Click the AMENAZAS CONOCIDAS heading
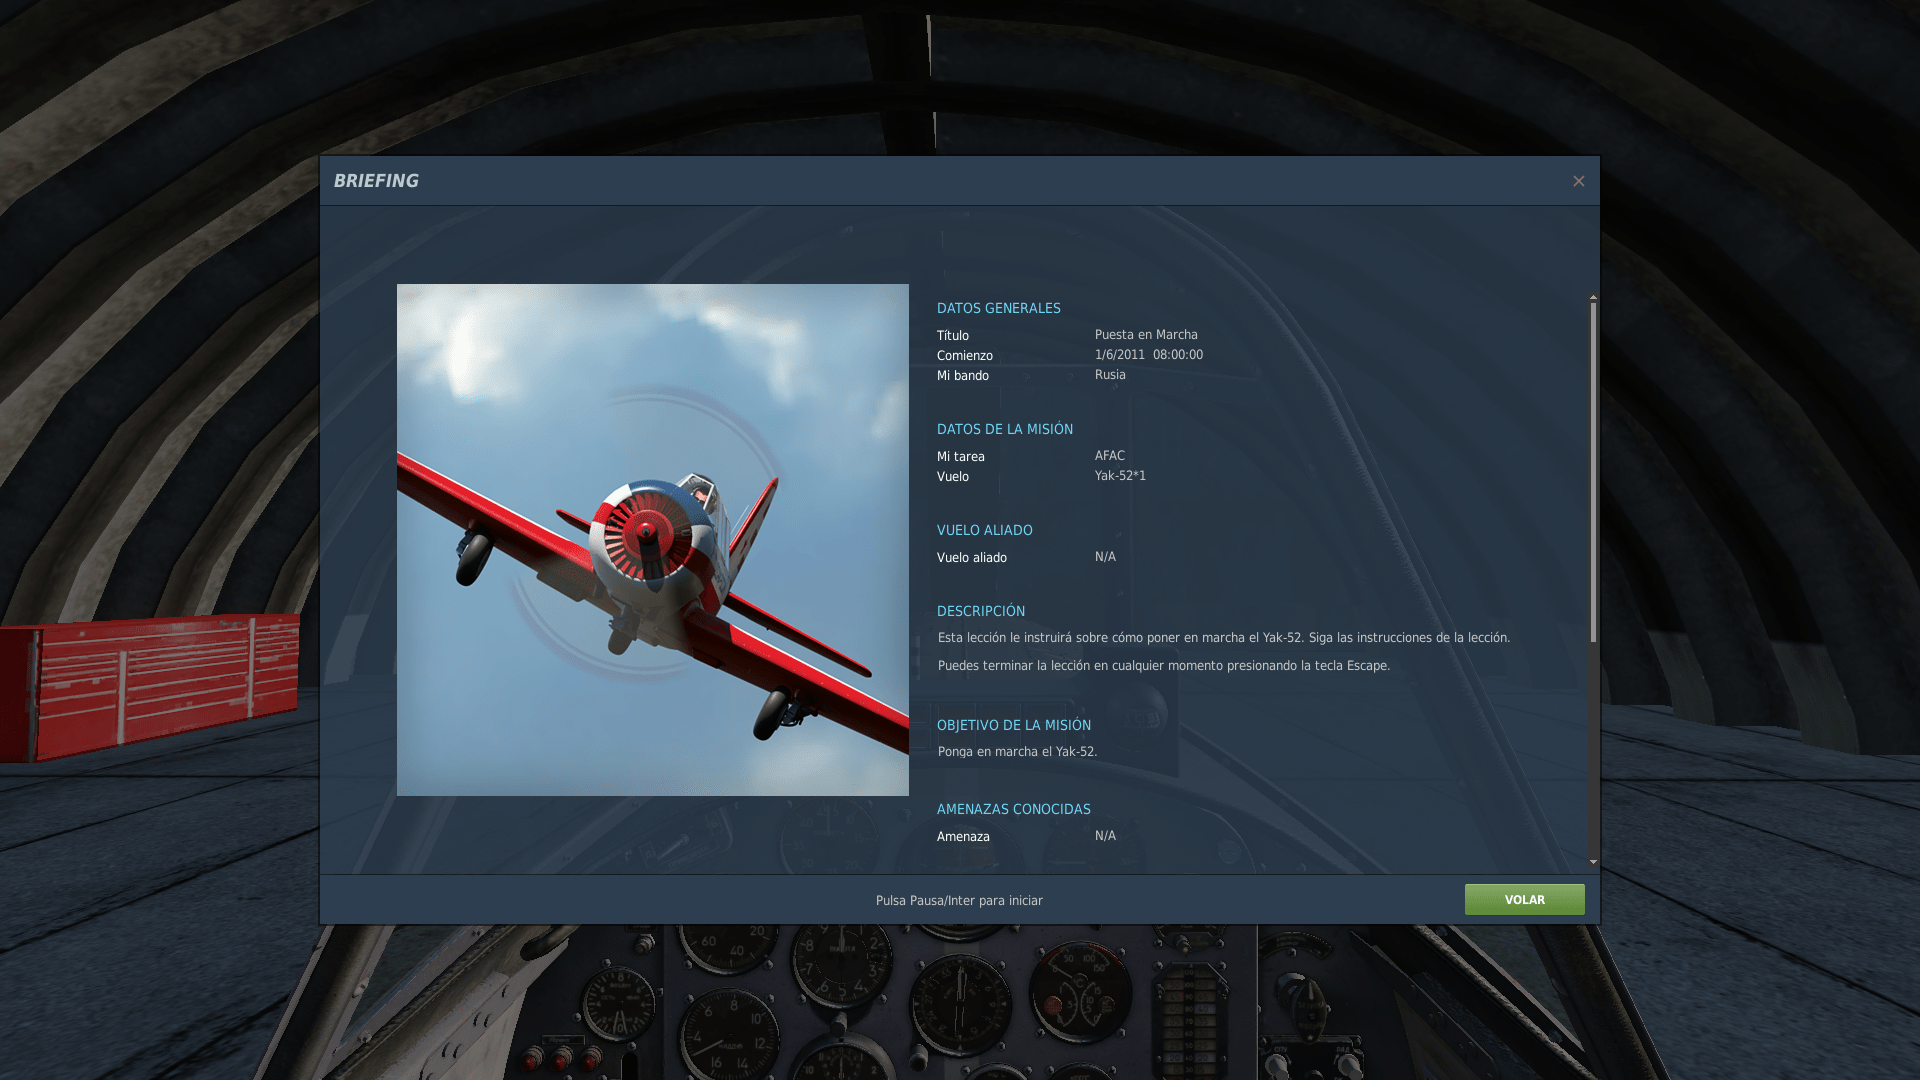This screenshot has width=1920, height=1080. pyautogui.click(x=1013, y=809)
